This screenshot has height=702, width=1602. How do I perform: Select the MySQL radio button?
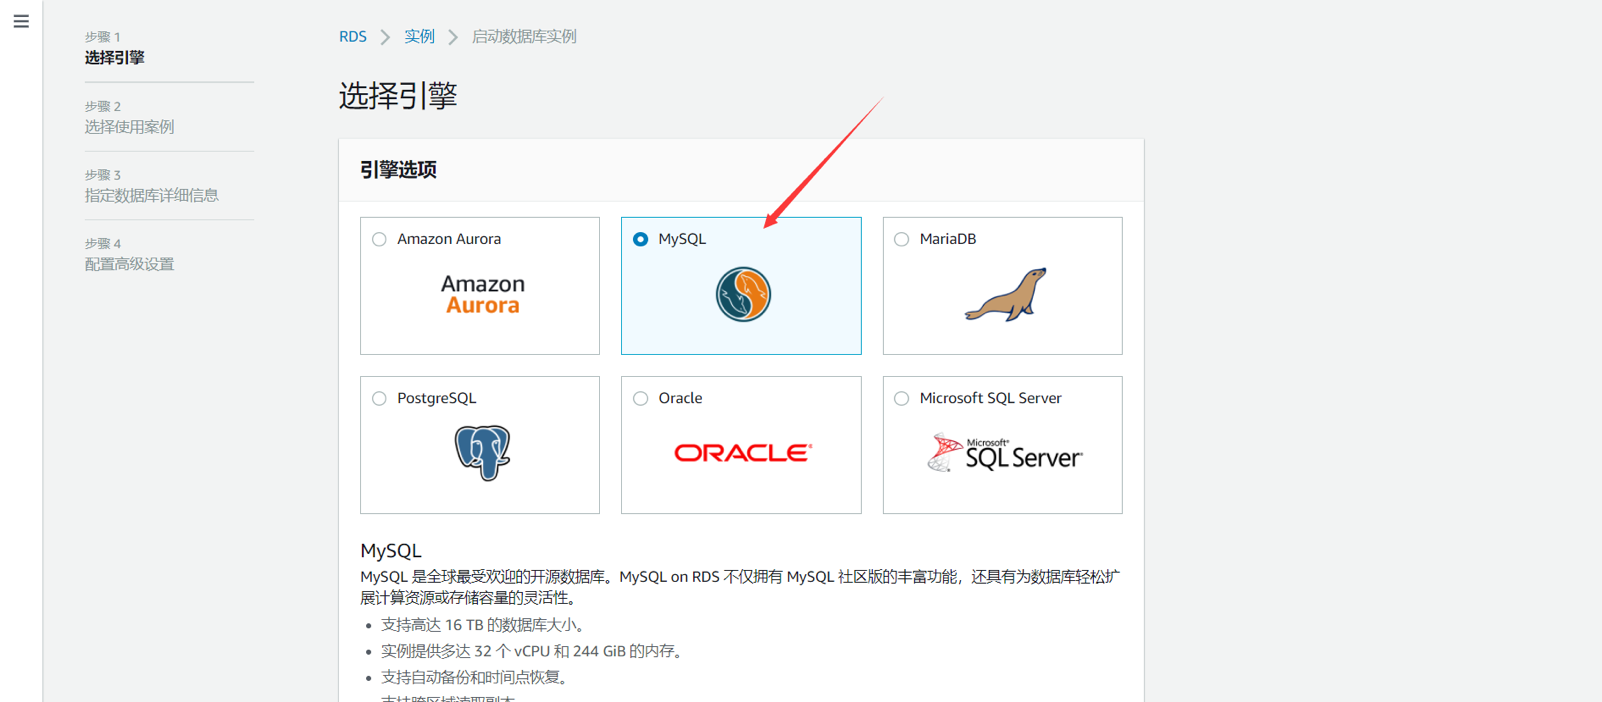pyautogui.click(x=641, y=239)
